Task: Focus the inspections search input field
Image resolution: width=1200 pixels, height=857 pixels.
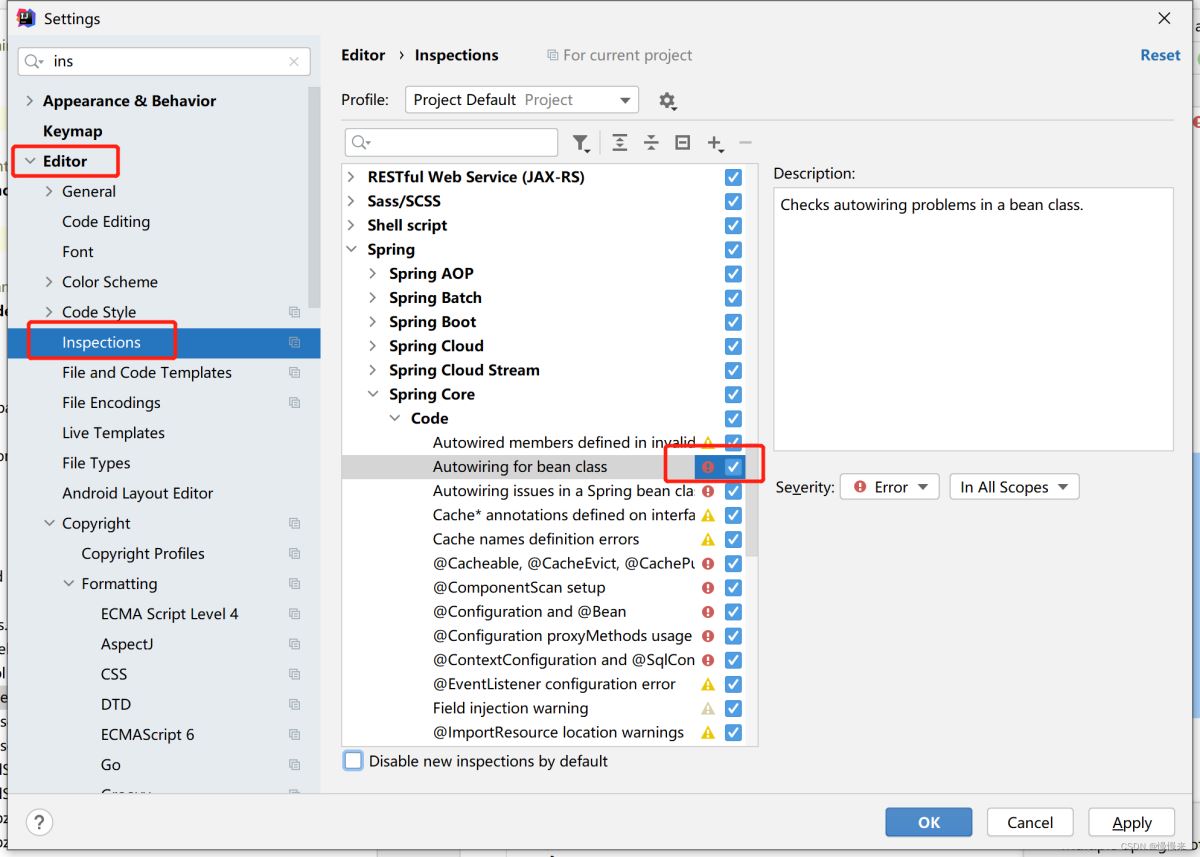Action: 451,143
